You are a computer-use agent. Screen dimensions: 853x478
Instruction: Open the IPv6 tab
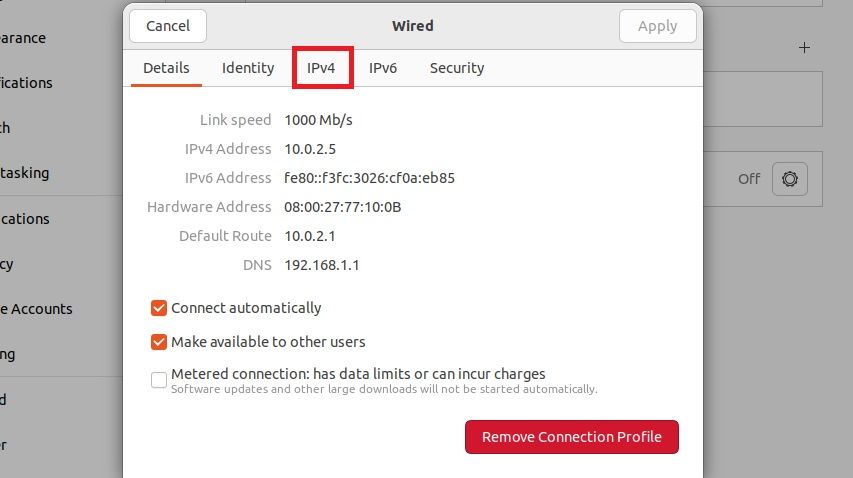point(383,68)
